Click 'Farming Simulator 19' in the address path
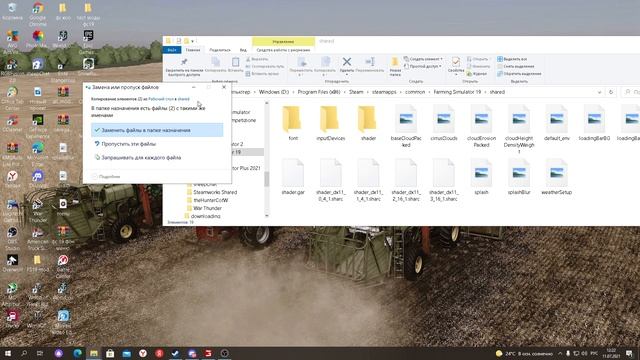Viewport: 640px width, 360px height. pos(457,92)
